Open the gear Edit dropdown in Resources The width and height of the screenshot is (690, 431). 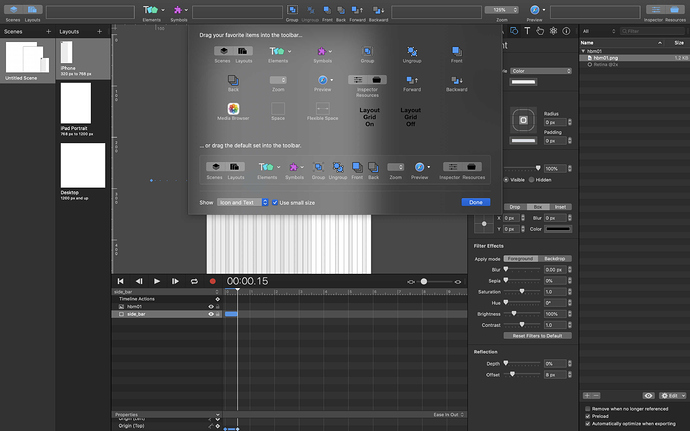pos(673,396)
